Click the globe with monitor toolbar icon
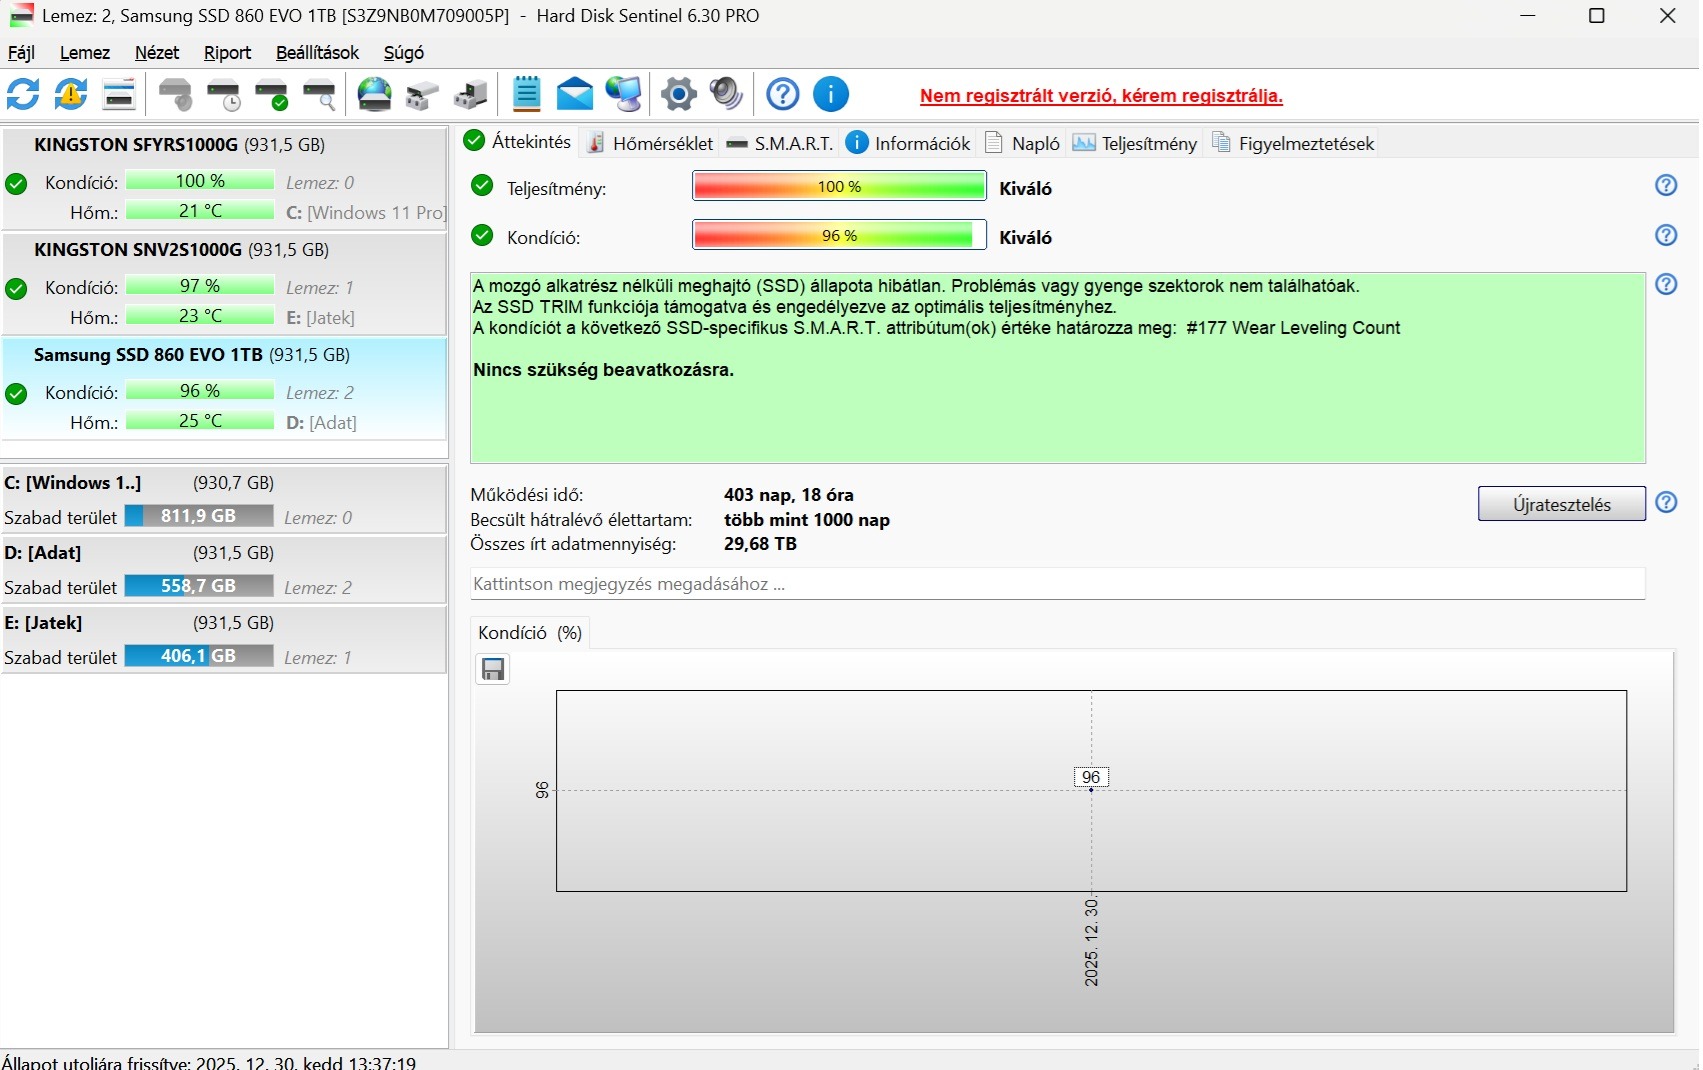 (x=624, y=95)
